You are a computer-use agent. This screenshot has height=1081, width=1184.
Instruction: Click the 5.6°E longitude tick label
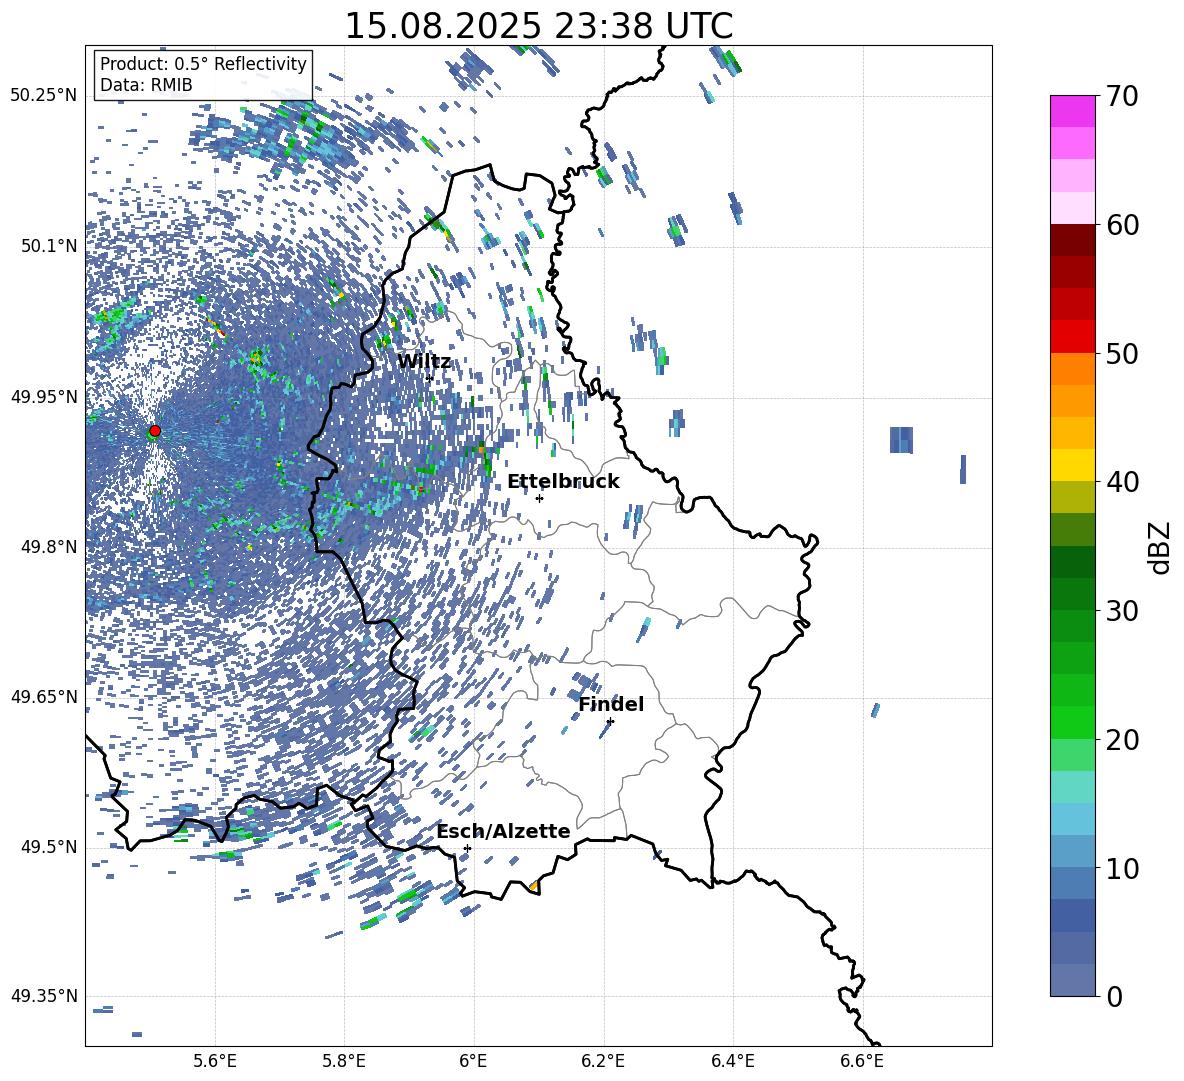[215, 1061]
